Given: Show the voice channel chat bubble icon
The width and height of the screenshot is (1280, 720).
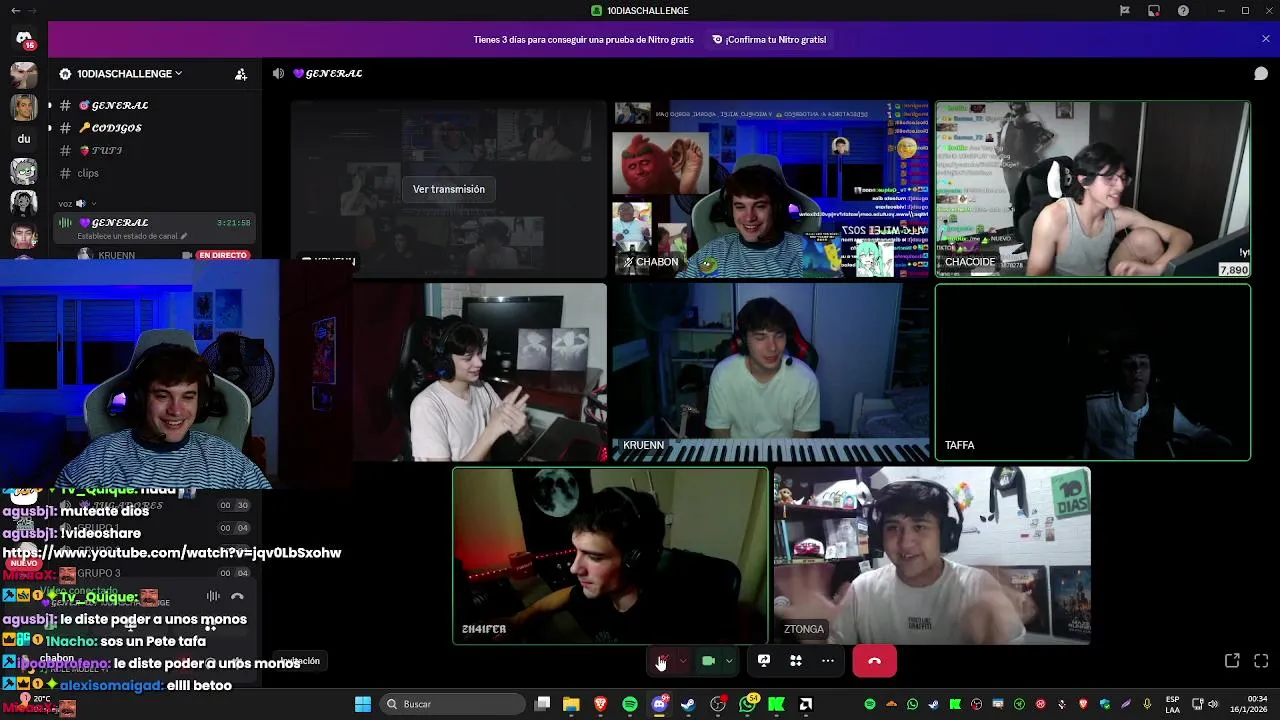Looking at the screenshot, I should point(1261,74).
